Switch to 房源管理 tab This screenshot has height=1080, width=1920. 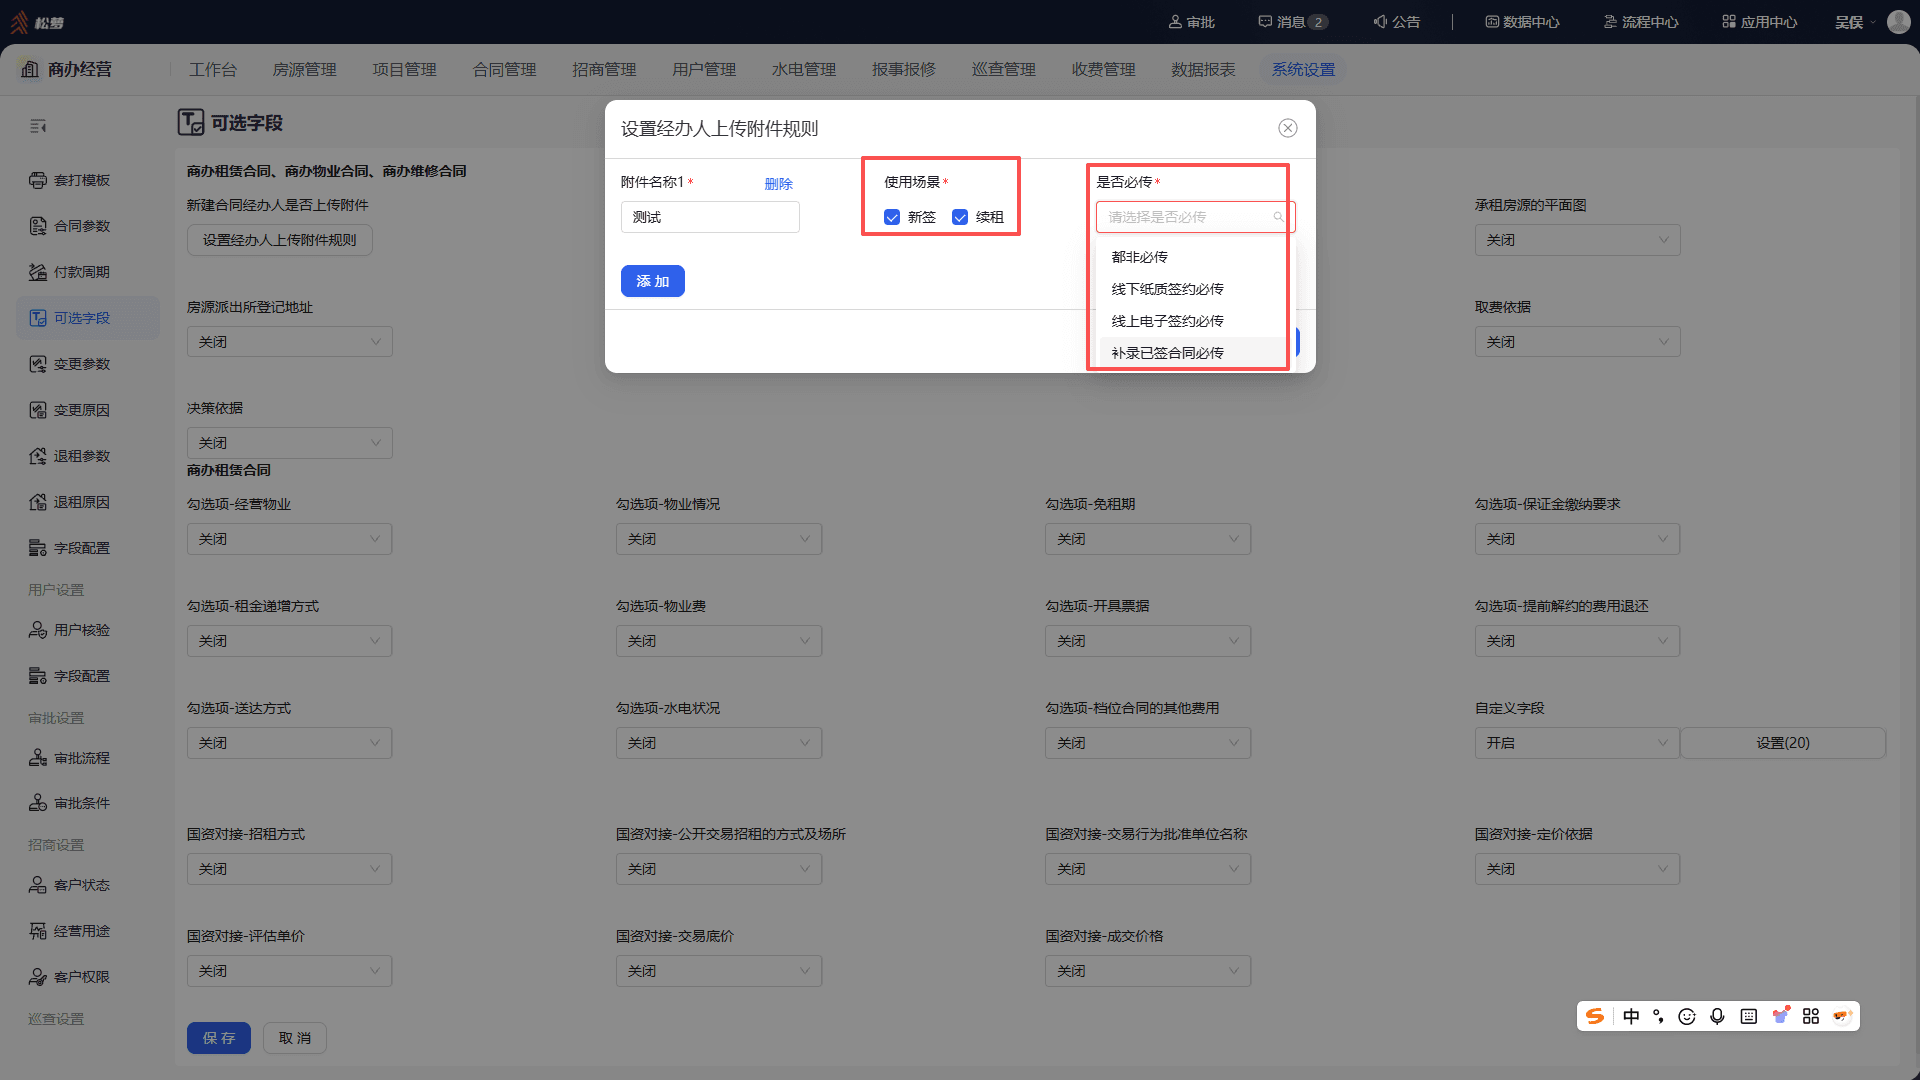[304, 70]
